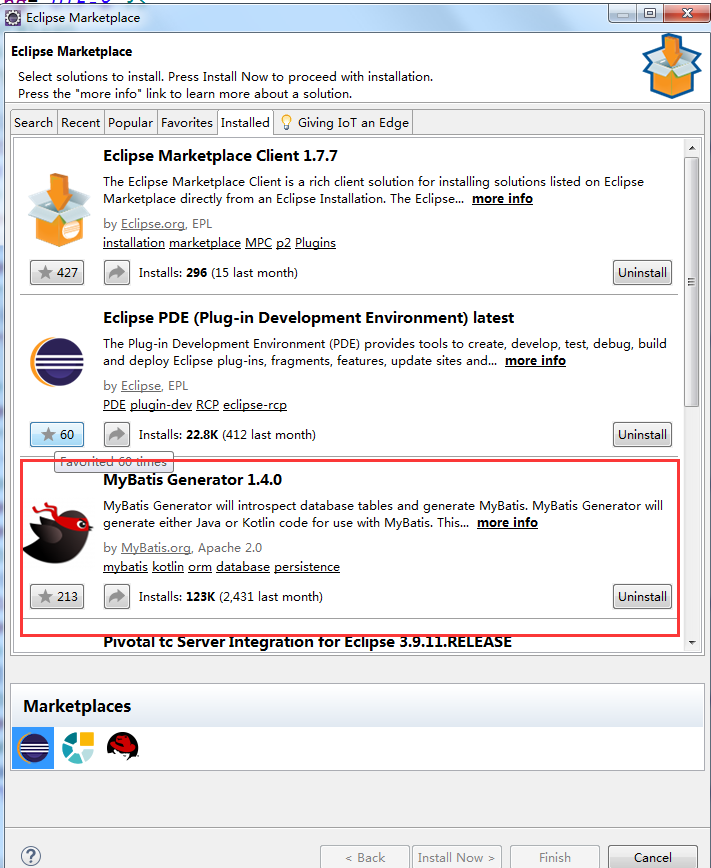The image size is (711, 868).
Task: Click the list scrollbar up arrow
Action: point(692,148)
